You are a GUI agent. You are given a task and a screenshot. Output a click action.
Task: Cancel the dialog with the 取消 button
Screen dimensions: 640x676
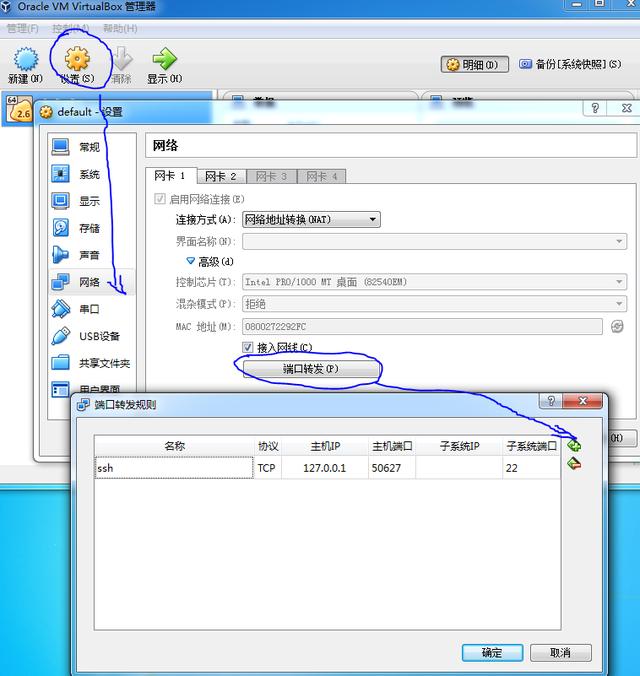pos(561,653)
